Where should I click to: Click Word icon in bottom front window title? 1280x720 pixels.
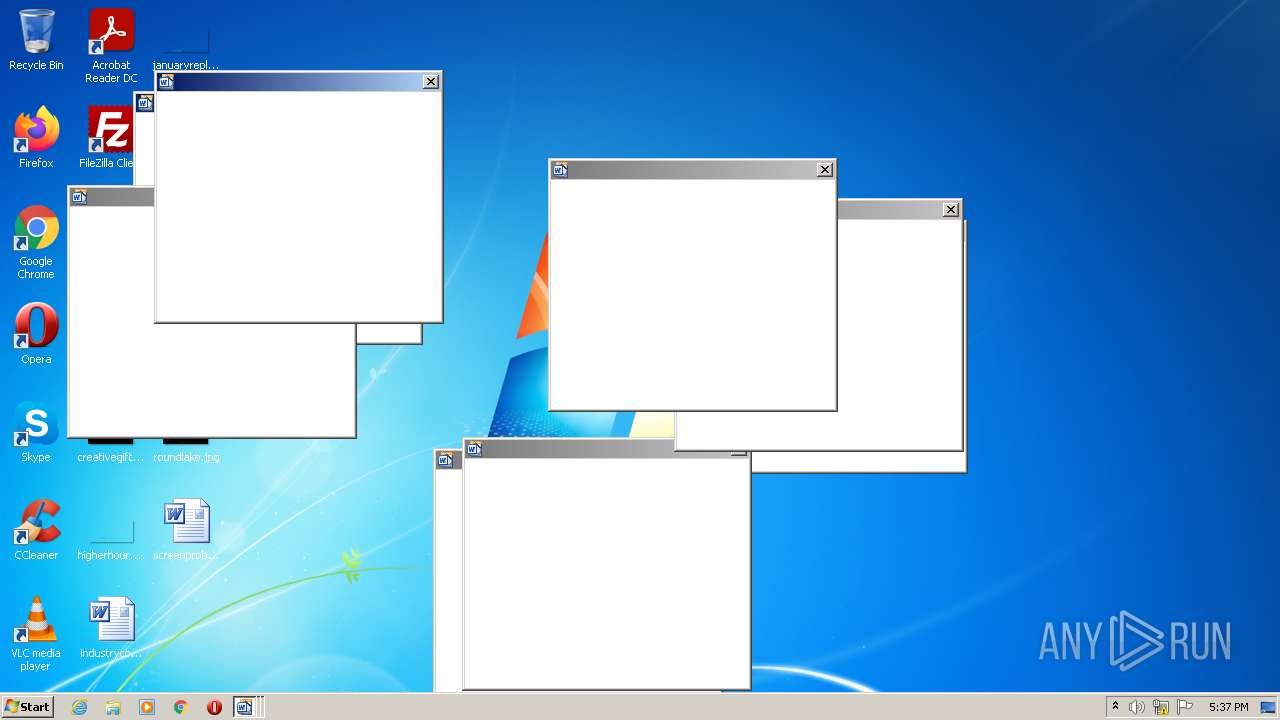[474, 449]
